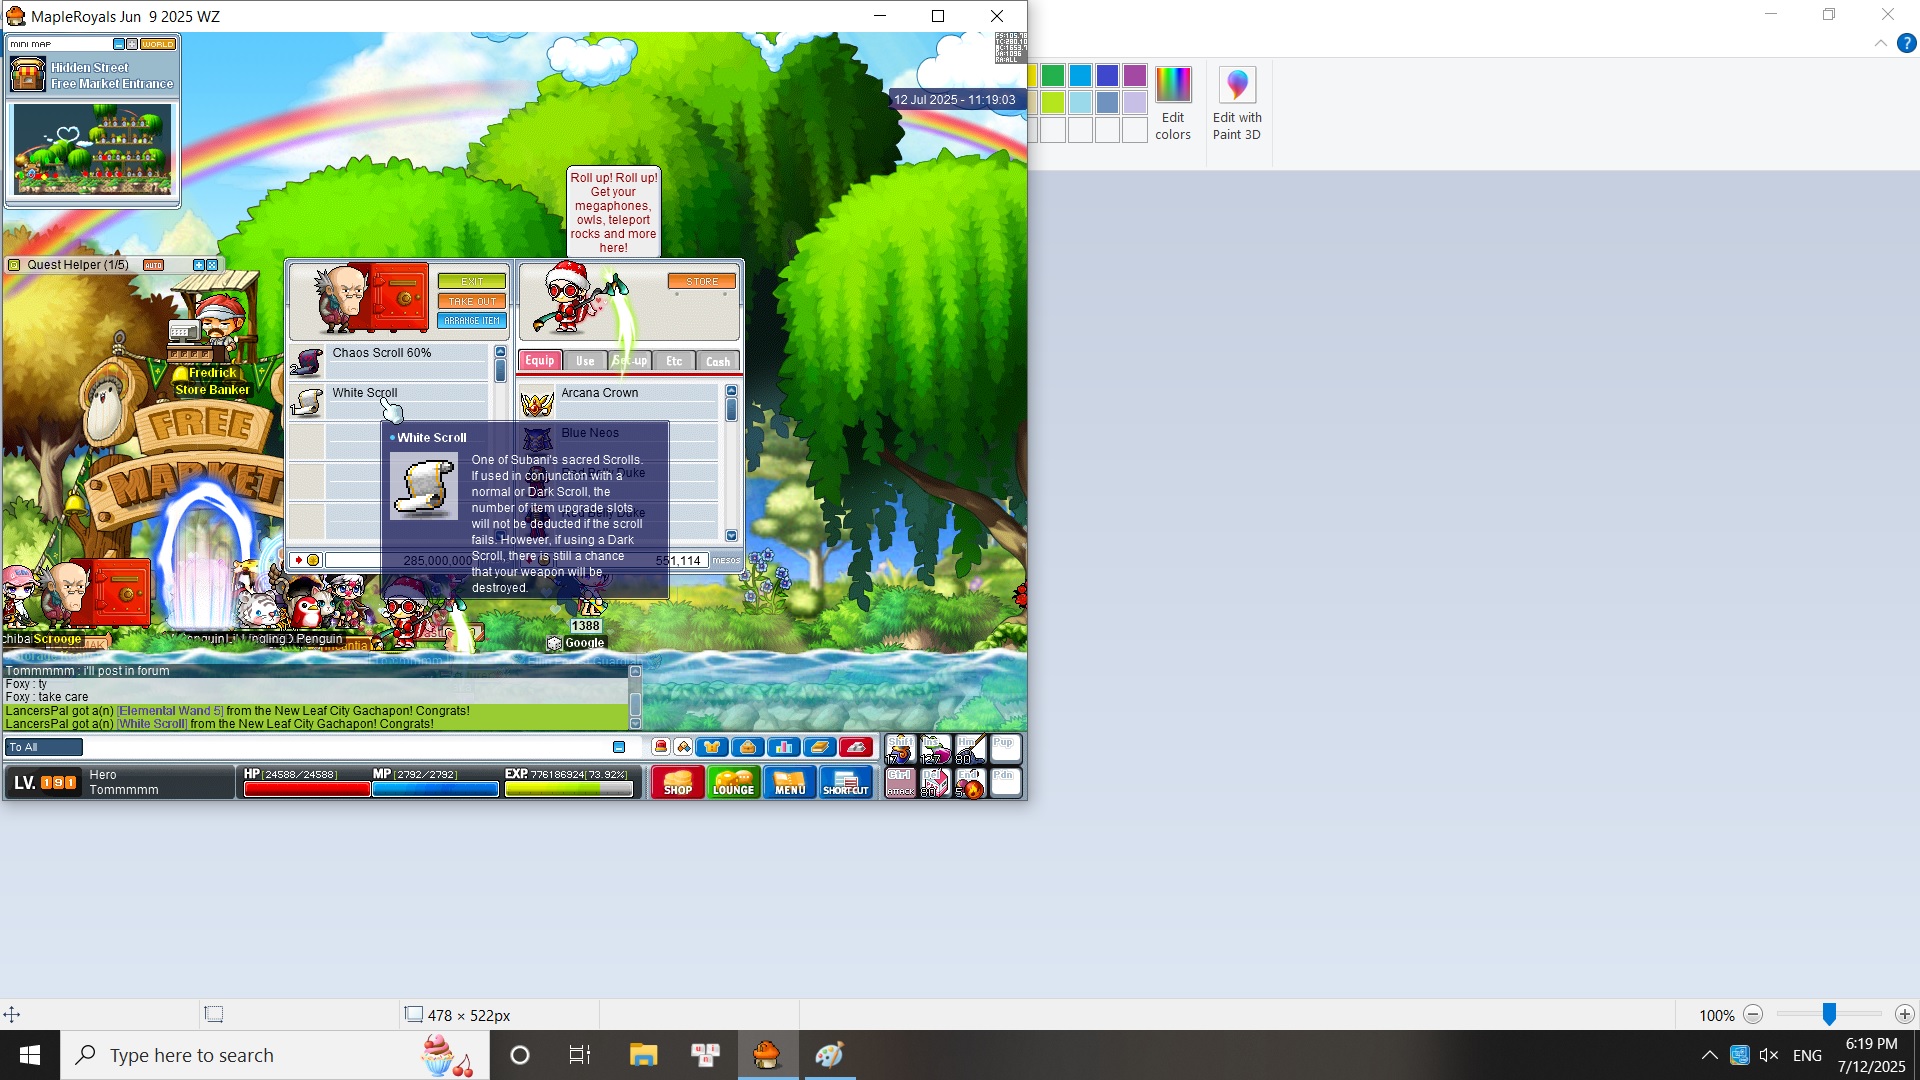Image resolution: width=1920 pixels, height=1080 pixels.
Task: Switch to the Use inventory tab
Action: pyautogui.click(x=585, y=361)
